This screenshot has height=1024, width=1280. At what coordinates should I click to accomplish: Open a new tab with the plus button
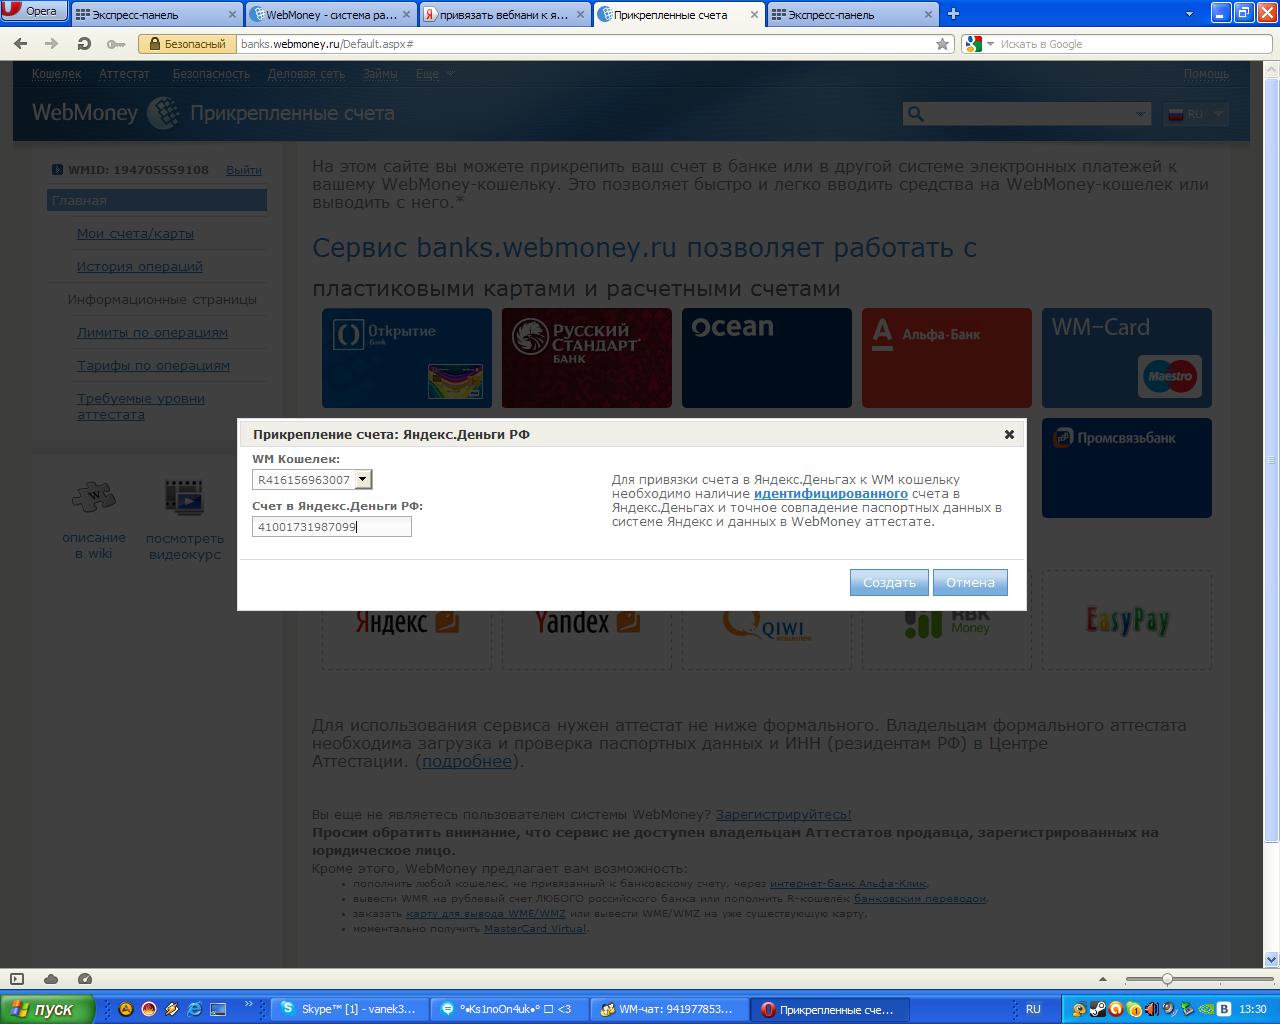[953, 14]
